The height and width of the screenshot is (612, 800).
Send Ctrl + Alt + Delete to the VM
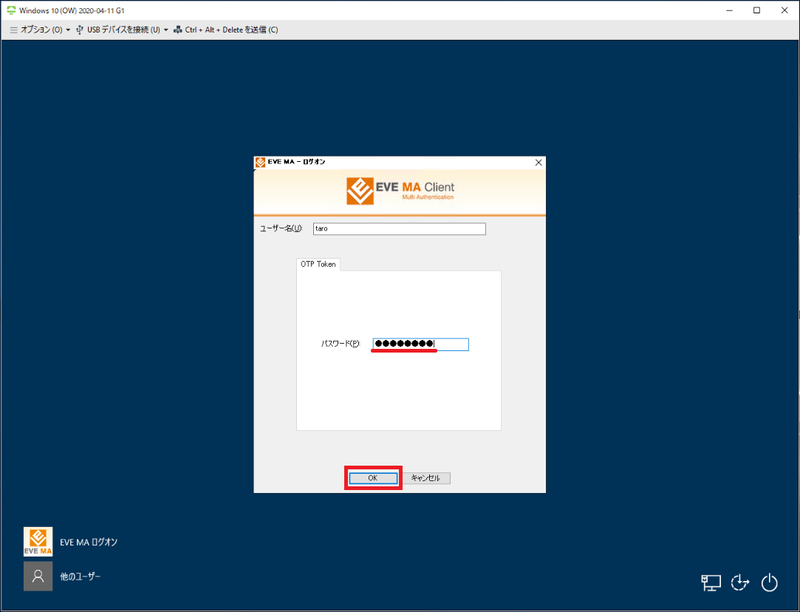click(x=226, y=30)
